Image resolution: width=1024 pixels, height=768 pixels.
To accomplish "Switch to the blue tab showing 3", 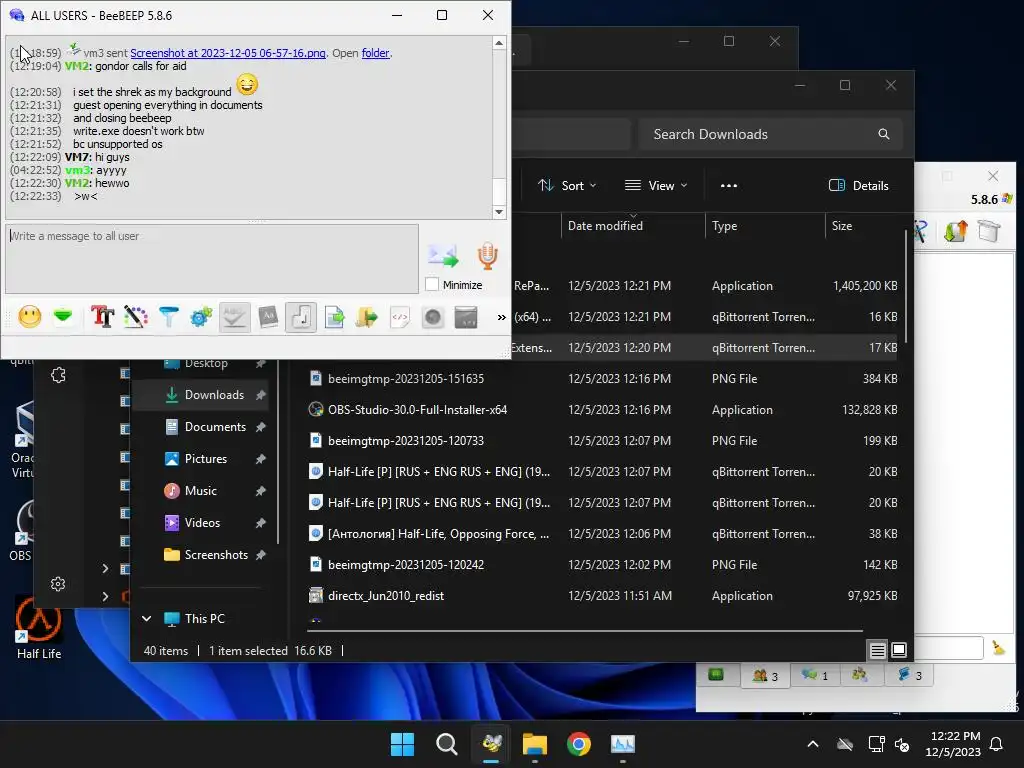I will 908,675.
